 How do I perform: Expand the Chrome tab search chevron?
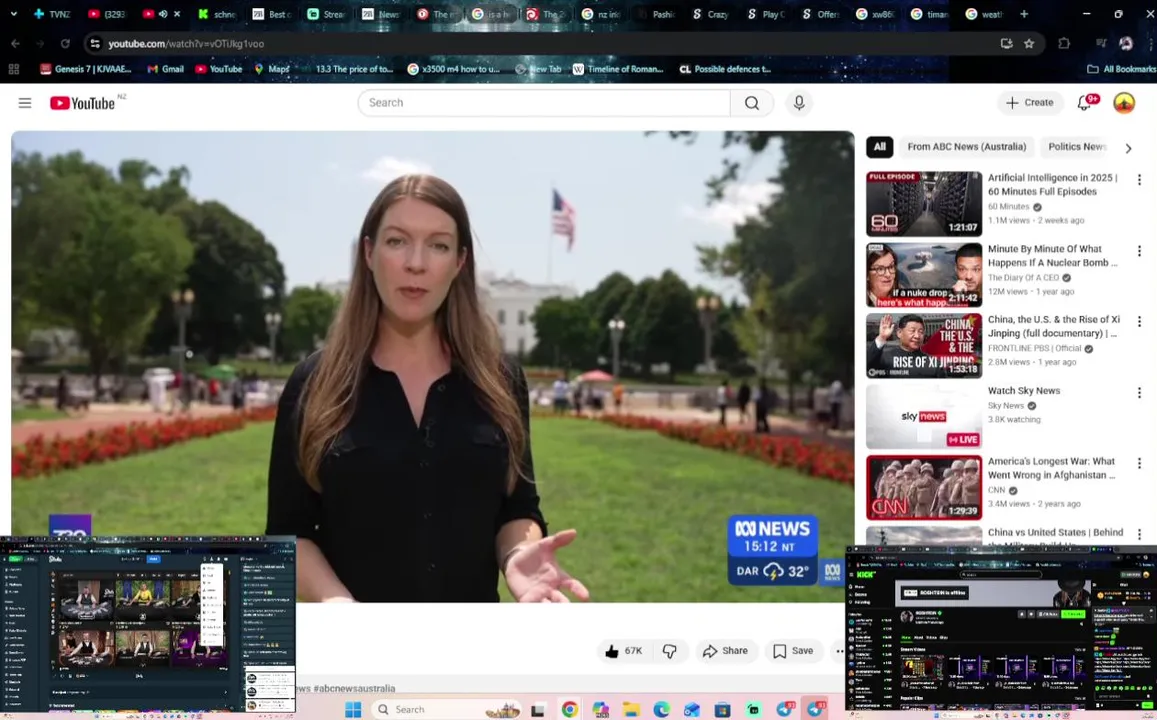point(13,14)
